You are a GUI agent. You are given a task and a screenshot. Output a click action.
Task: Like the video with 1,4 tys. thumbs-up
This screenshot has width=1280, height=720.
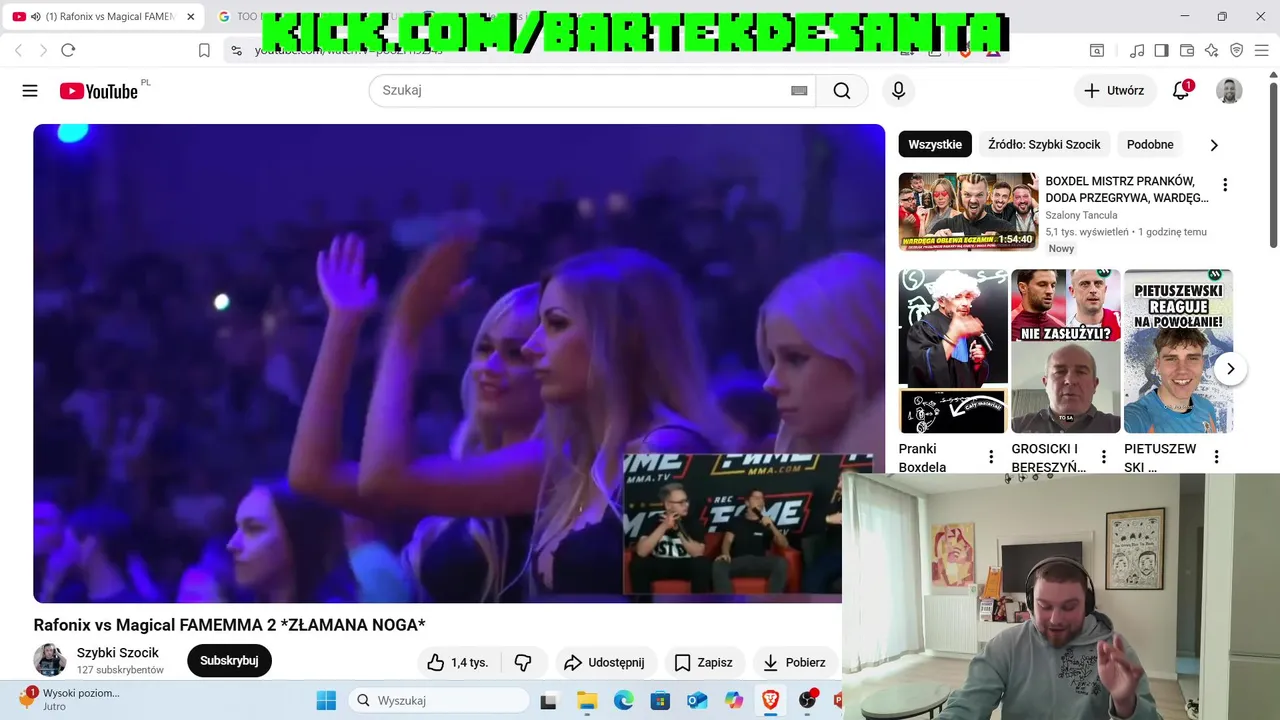458,662
